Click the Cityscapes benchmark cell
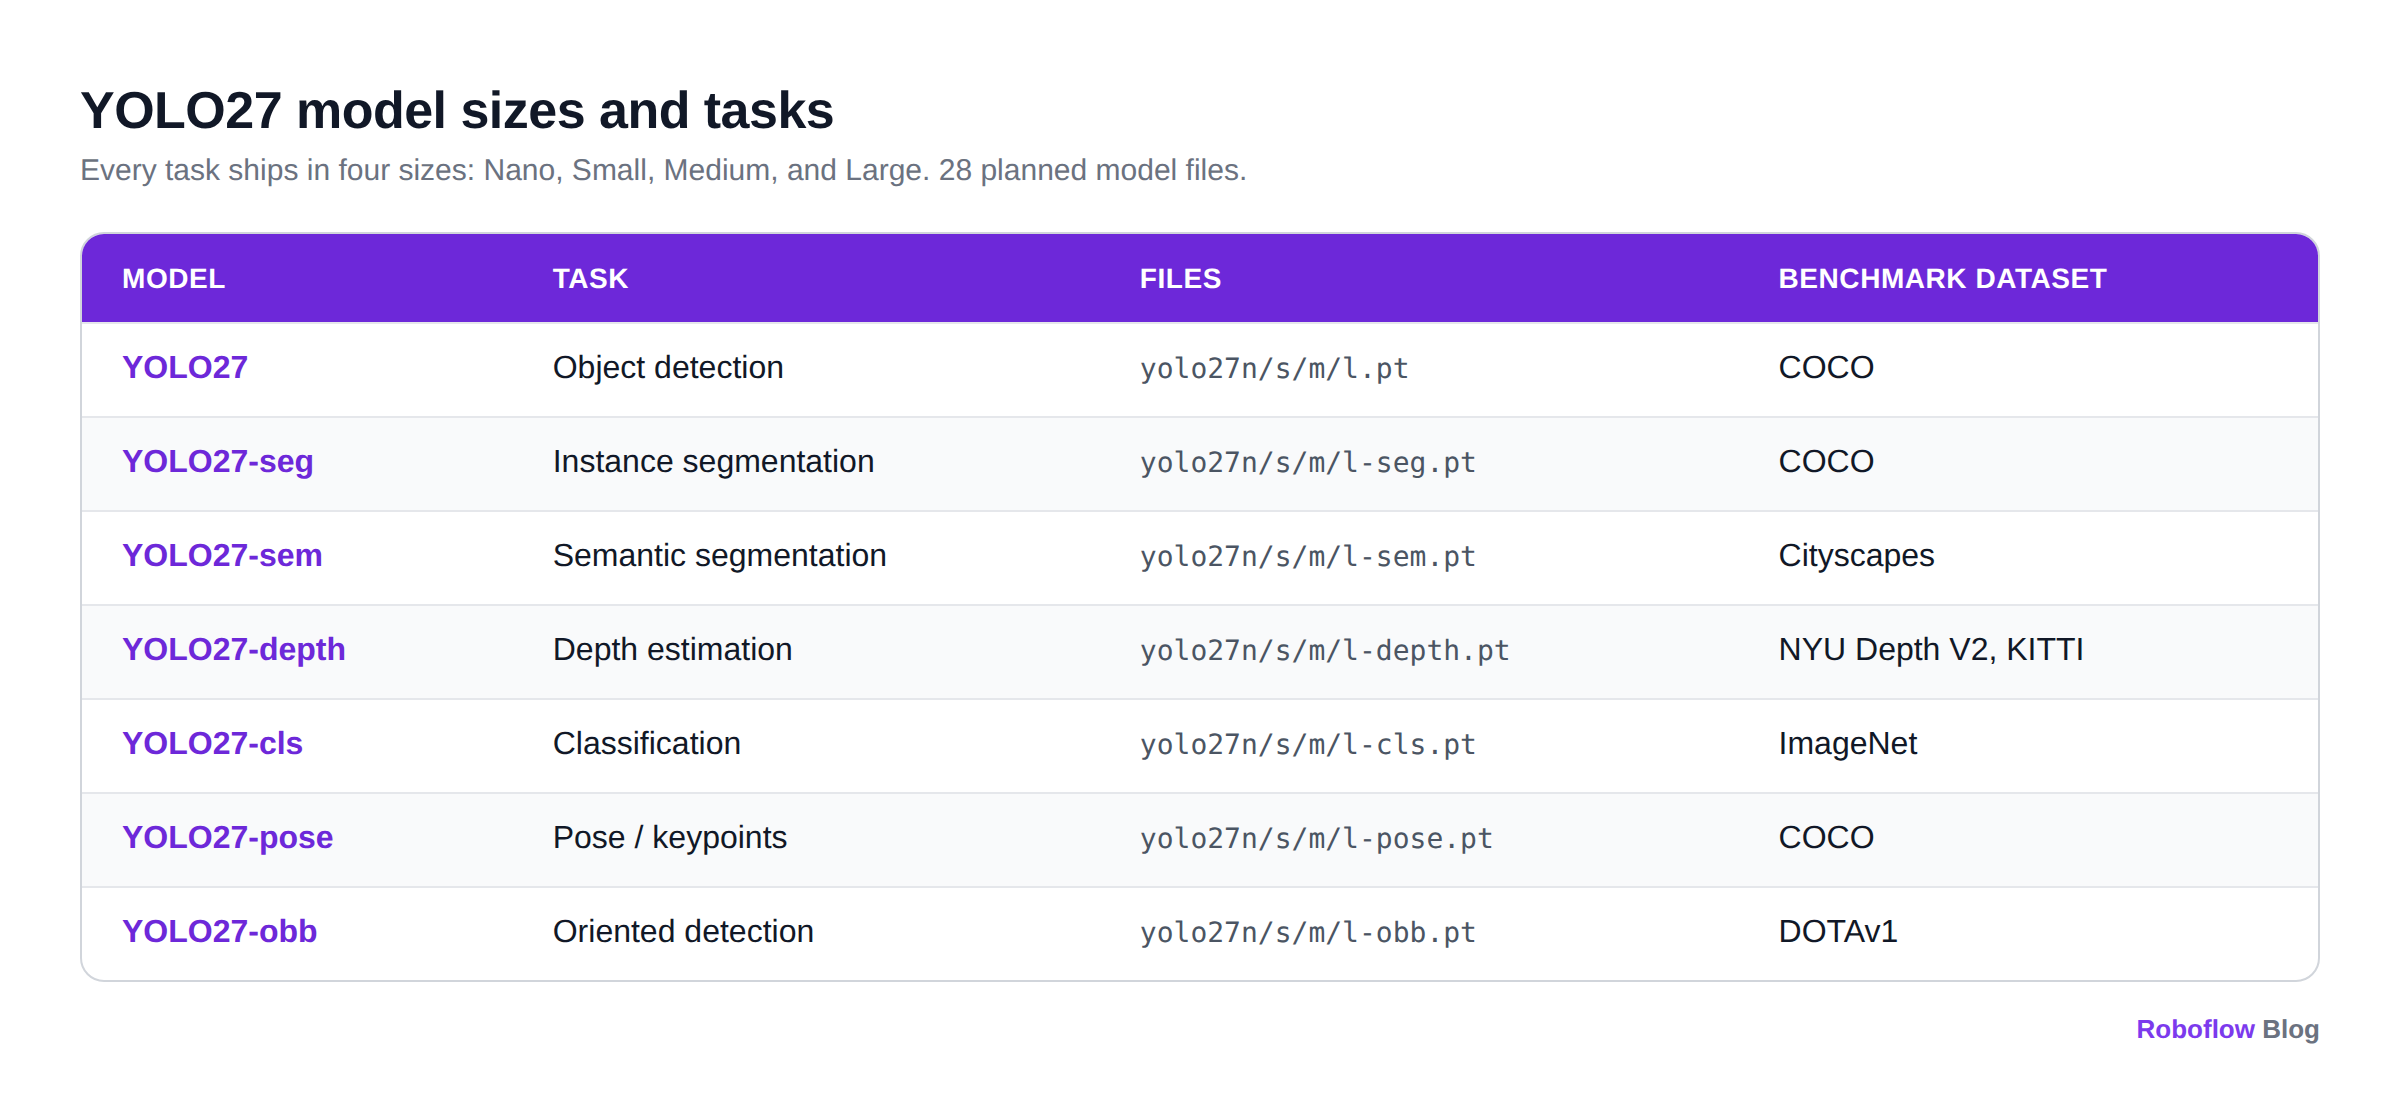 pyautogui.click(x=1856, y=555)
